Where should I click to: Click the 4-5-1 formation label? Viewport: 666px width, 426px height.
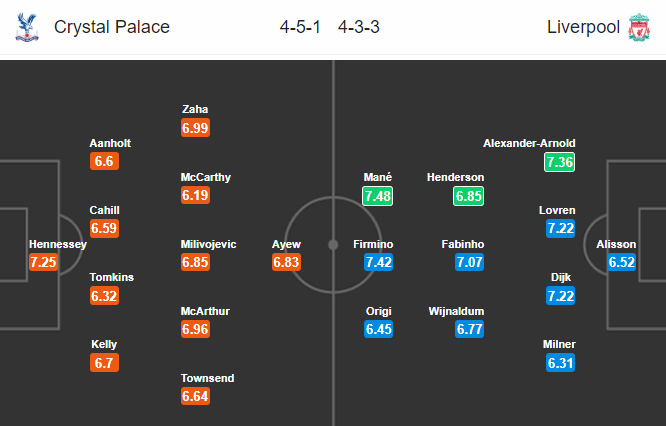coord(300,27)
